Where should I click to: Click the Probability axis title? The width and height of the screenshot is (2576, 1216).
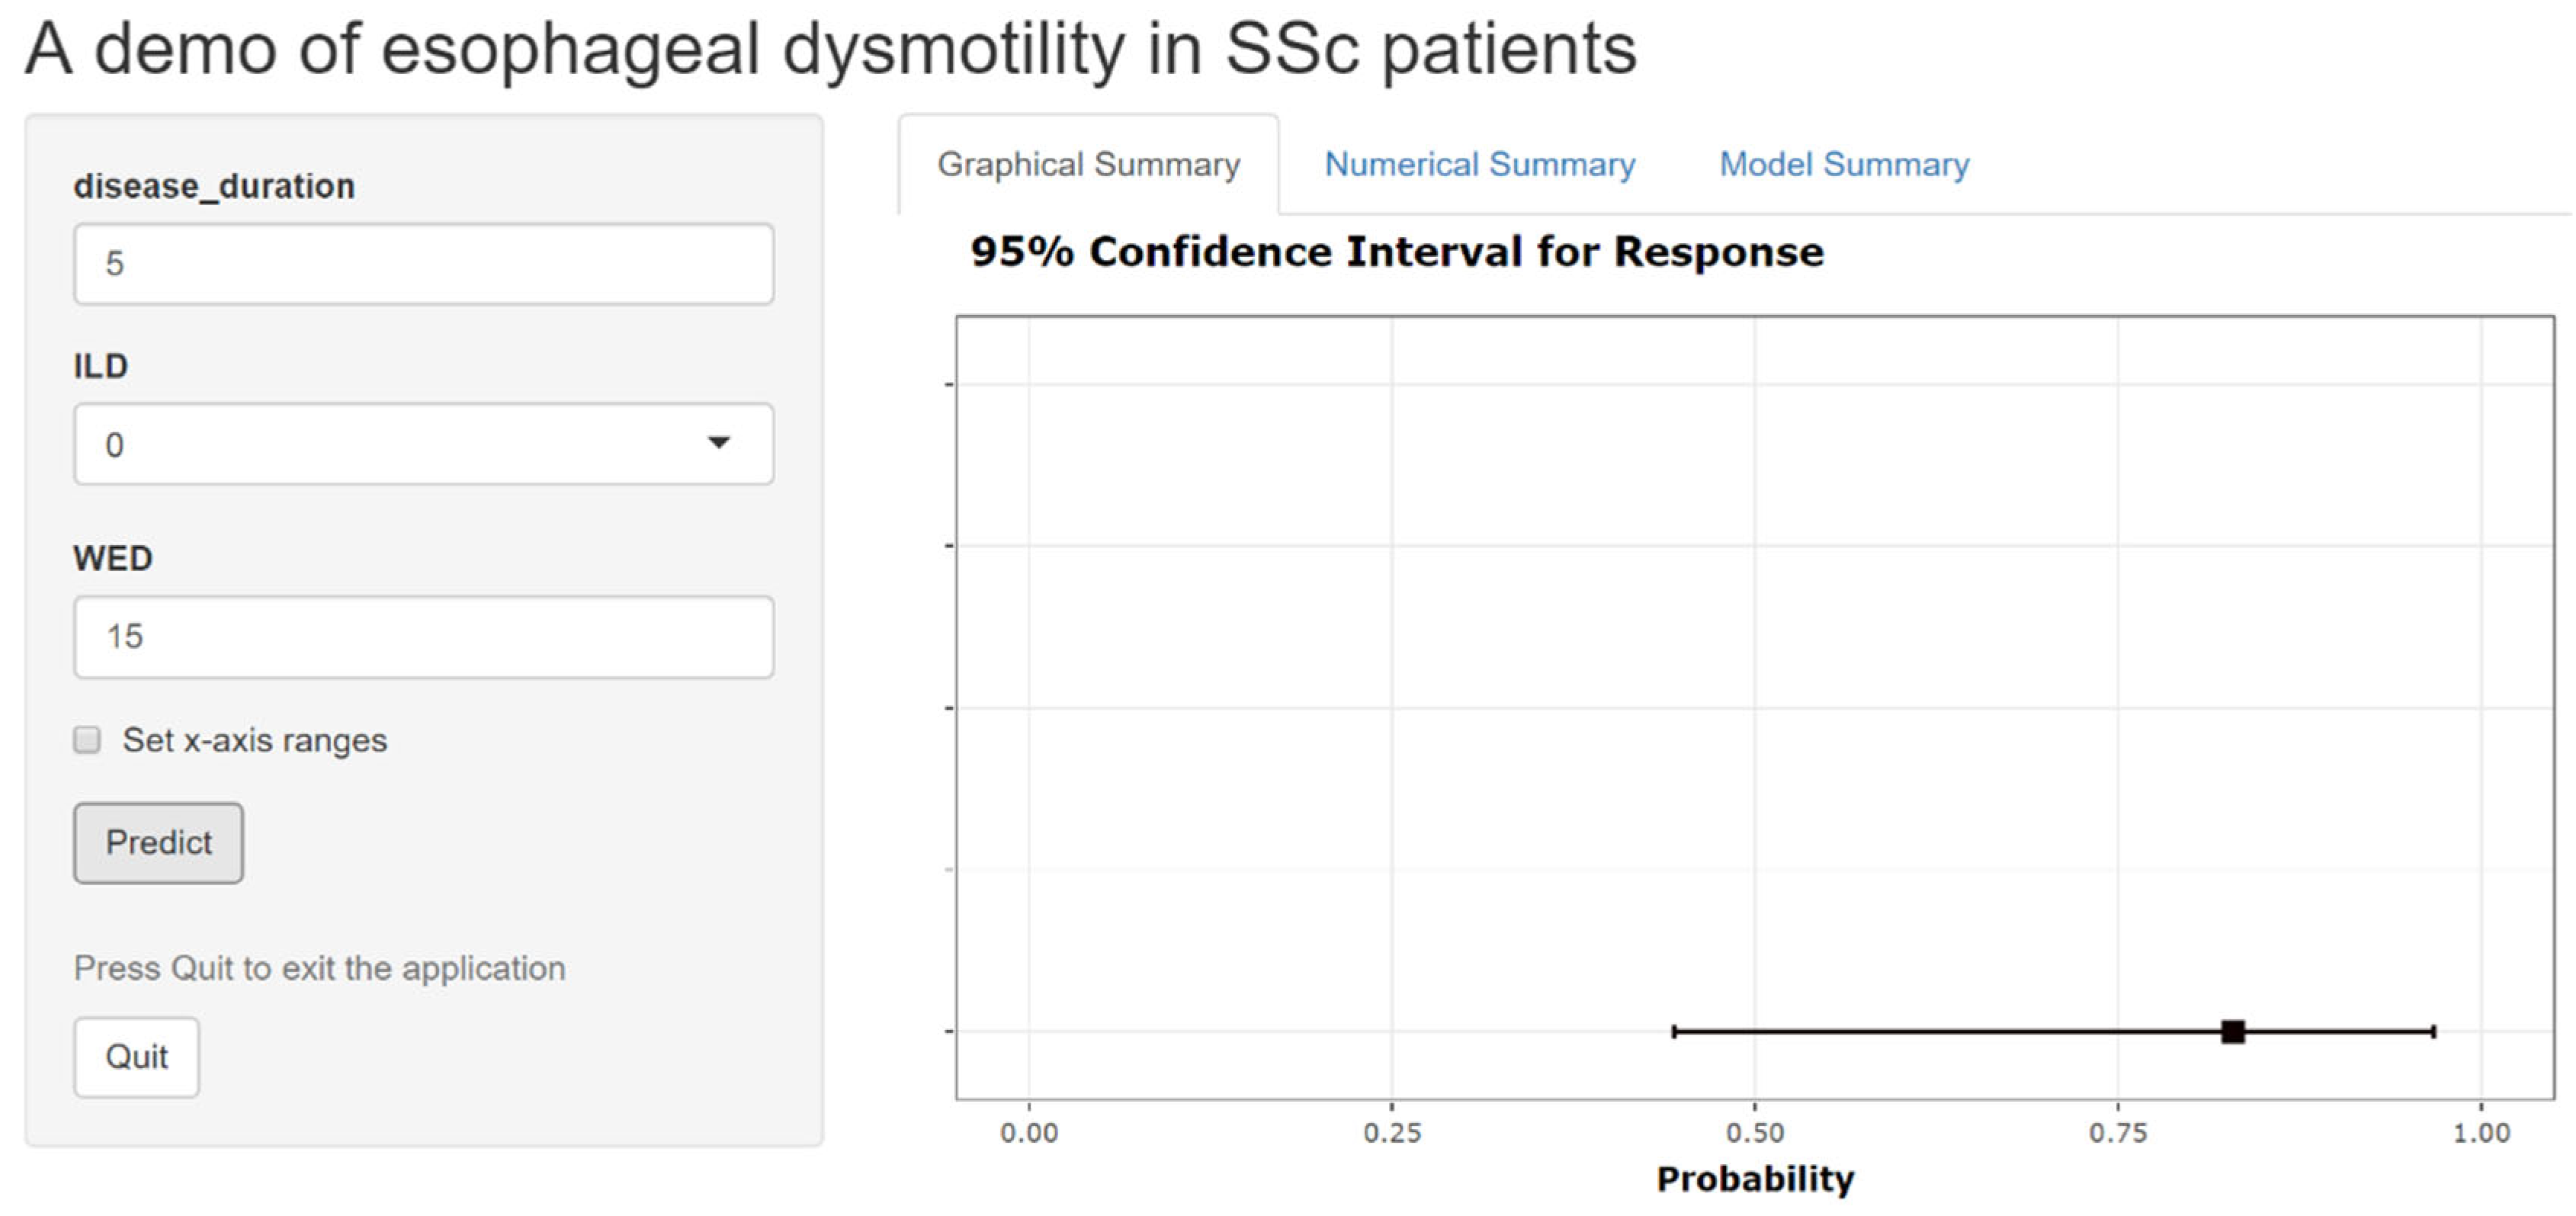(1754, 1179)
